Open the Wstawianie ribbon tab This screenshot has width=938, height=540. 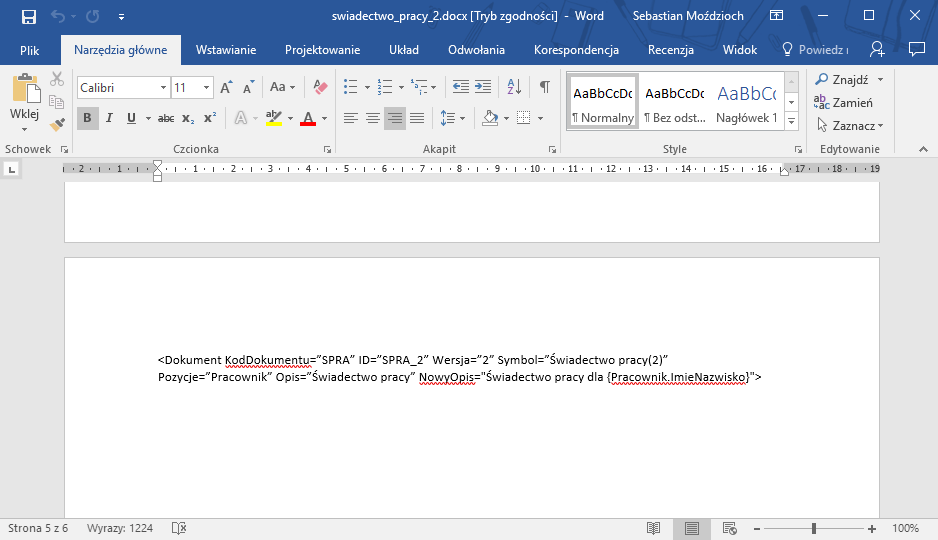pyautogui.click(x=226, y=50)
